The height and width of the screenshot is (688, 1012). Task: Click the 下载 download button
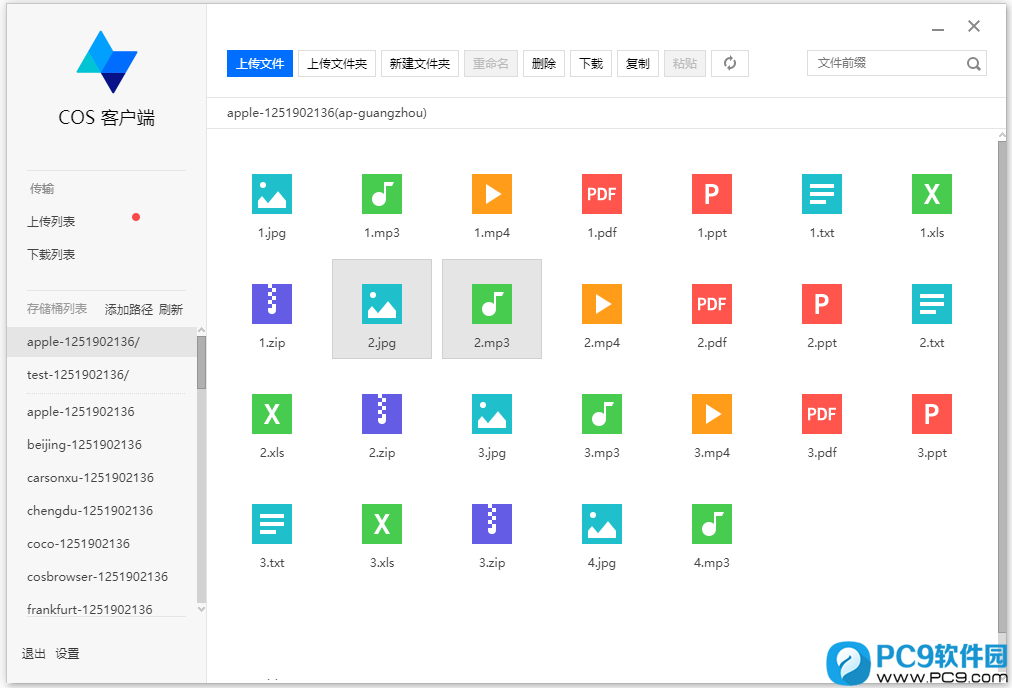[591, 63]
